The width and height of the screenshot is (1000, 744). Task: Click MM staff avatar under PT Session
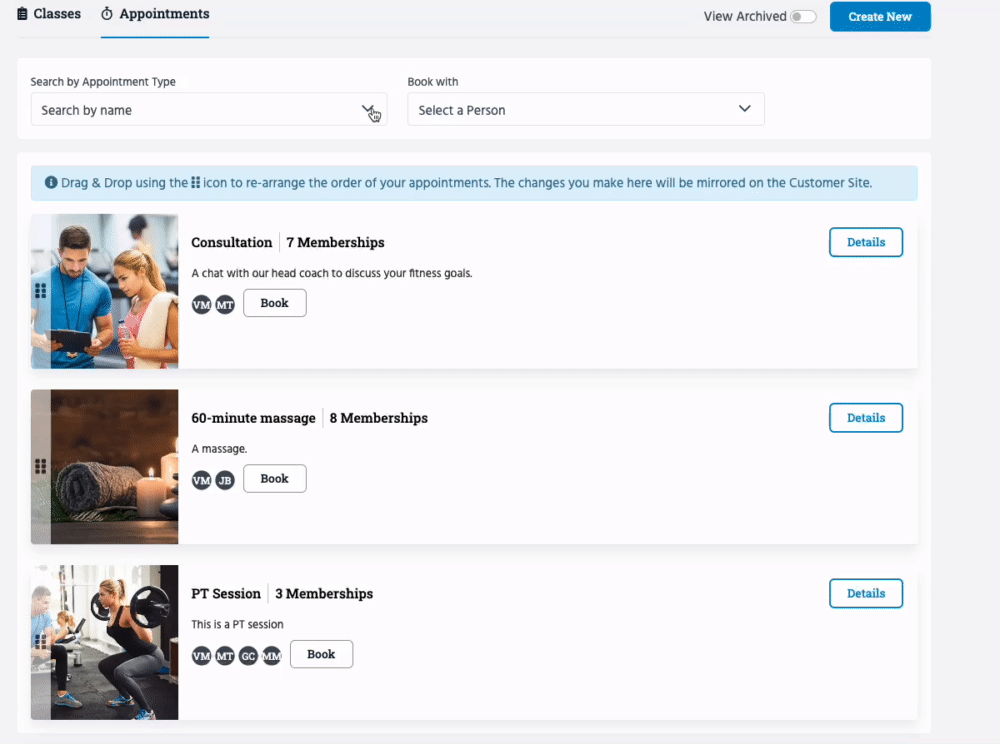coord(272,655)
